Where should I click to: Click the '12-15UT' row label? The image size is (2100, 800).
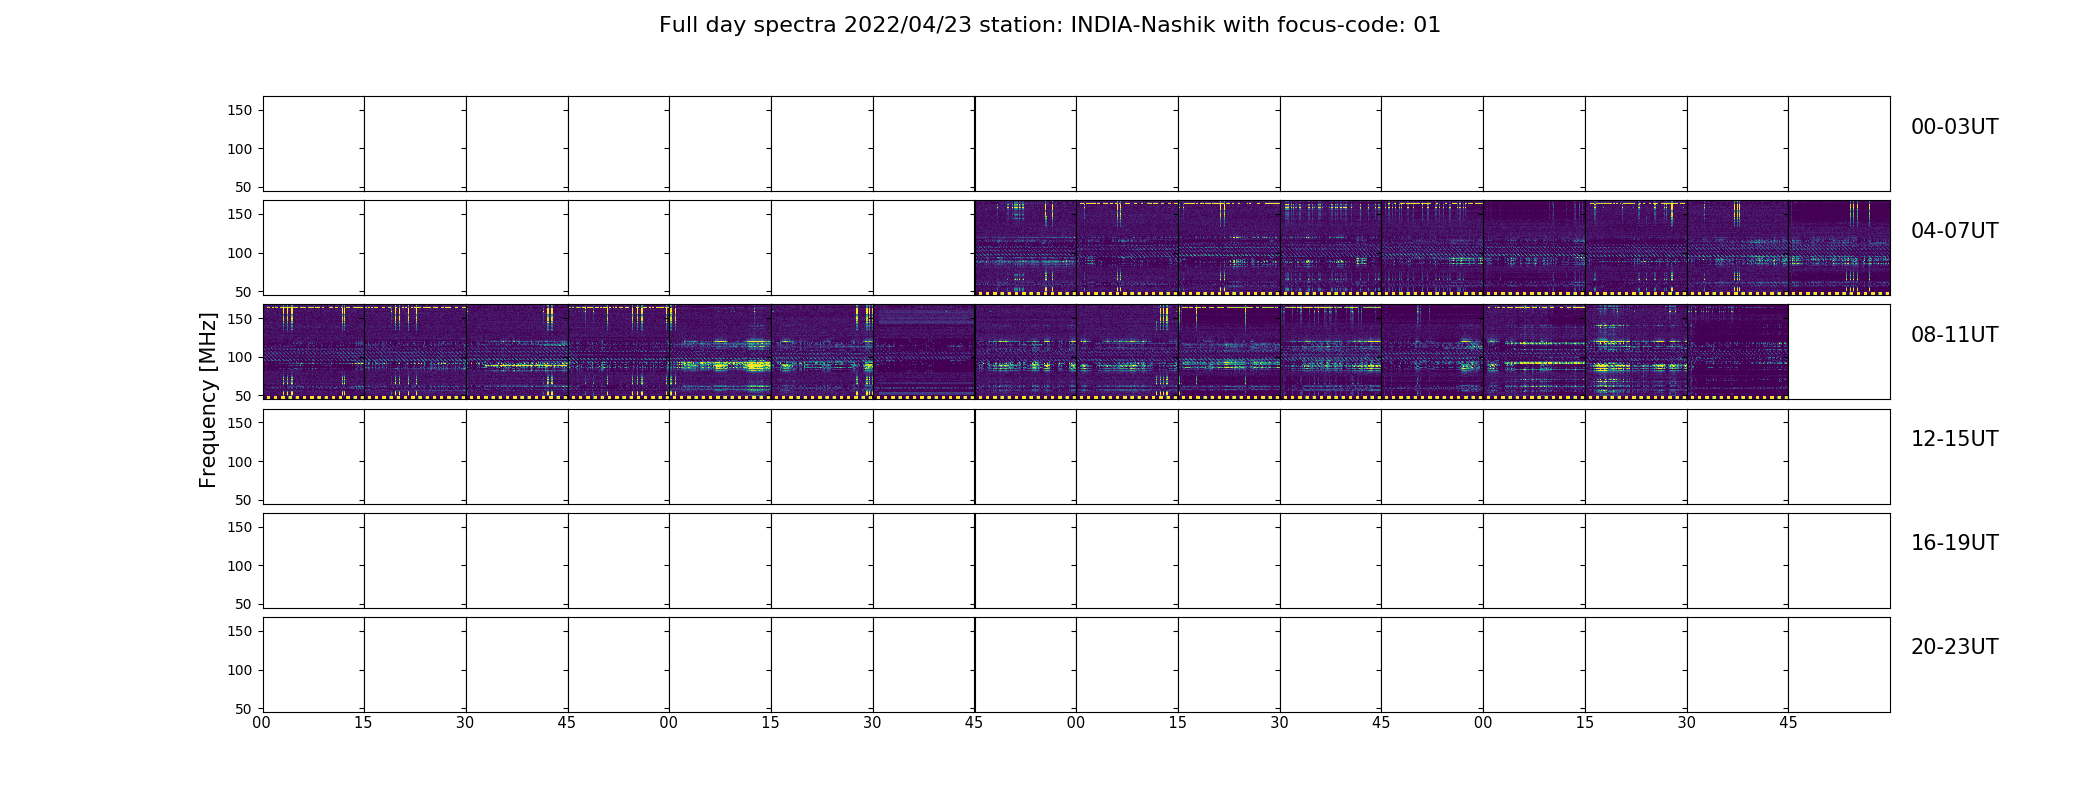(1954, 439)
